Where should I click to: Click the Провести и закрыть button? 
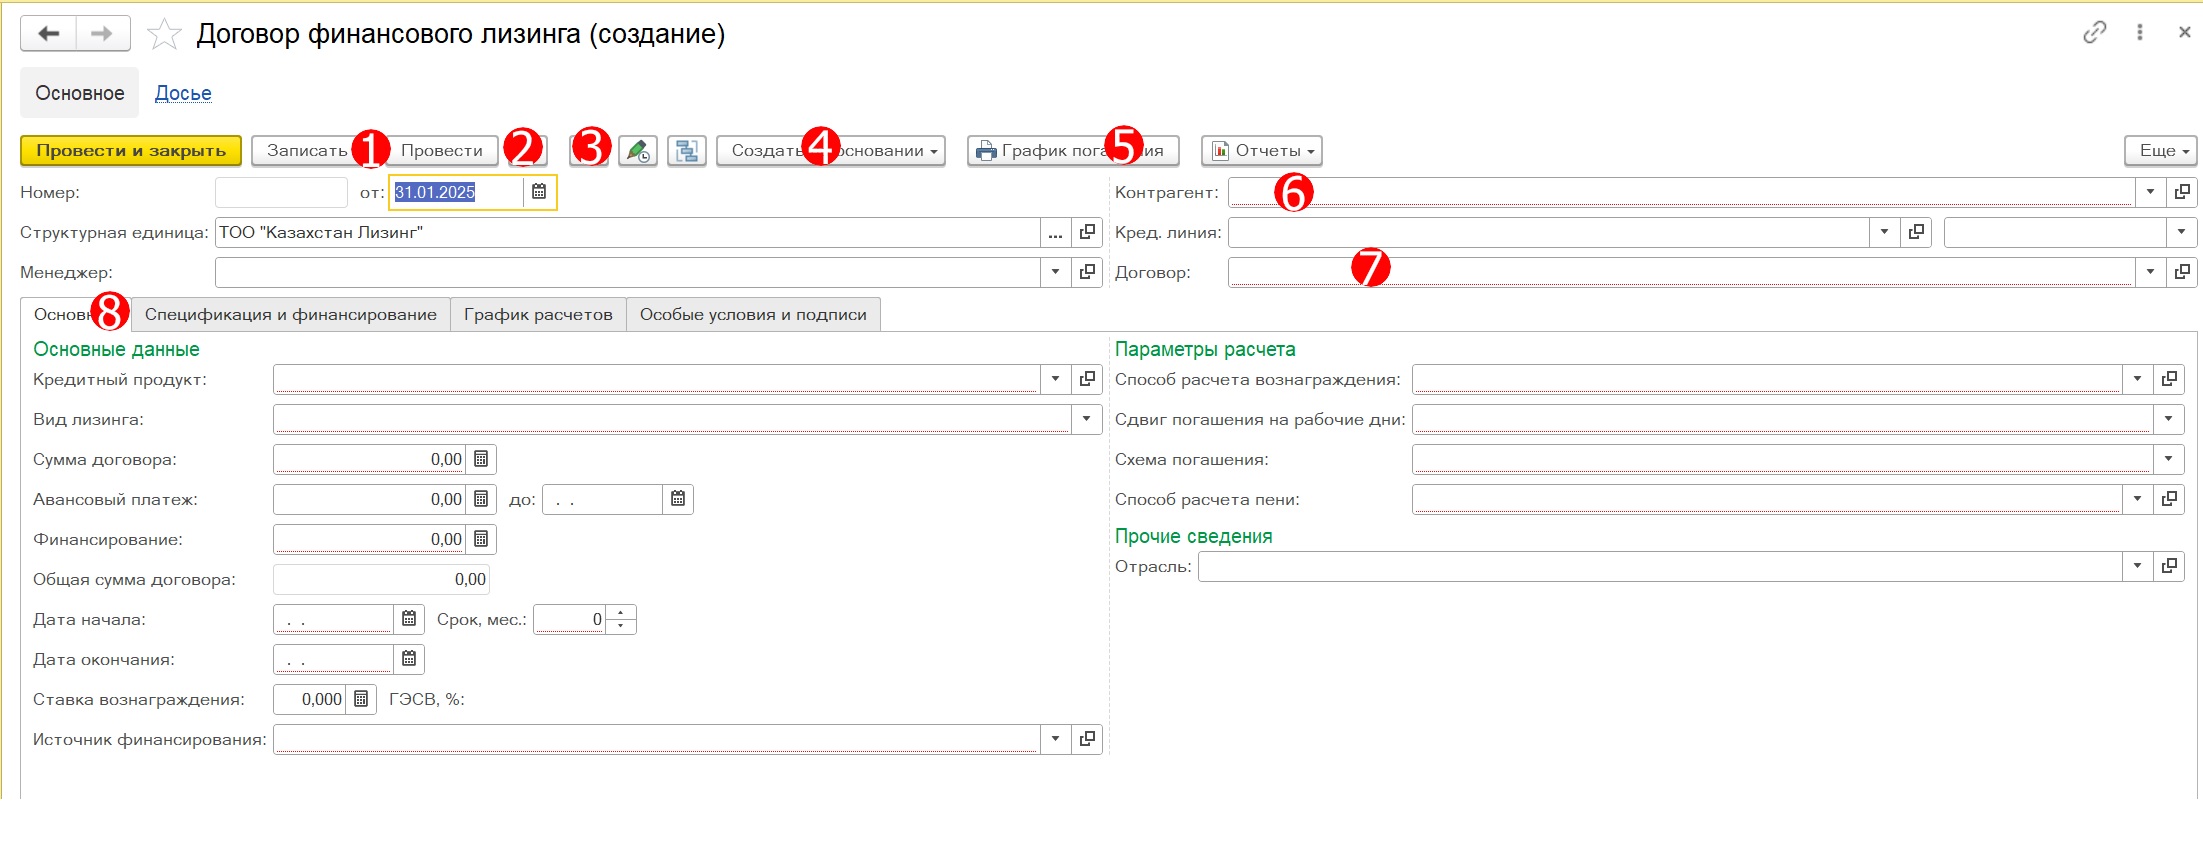(x=131, y=151)
